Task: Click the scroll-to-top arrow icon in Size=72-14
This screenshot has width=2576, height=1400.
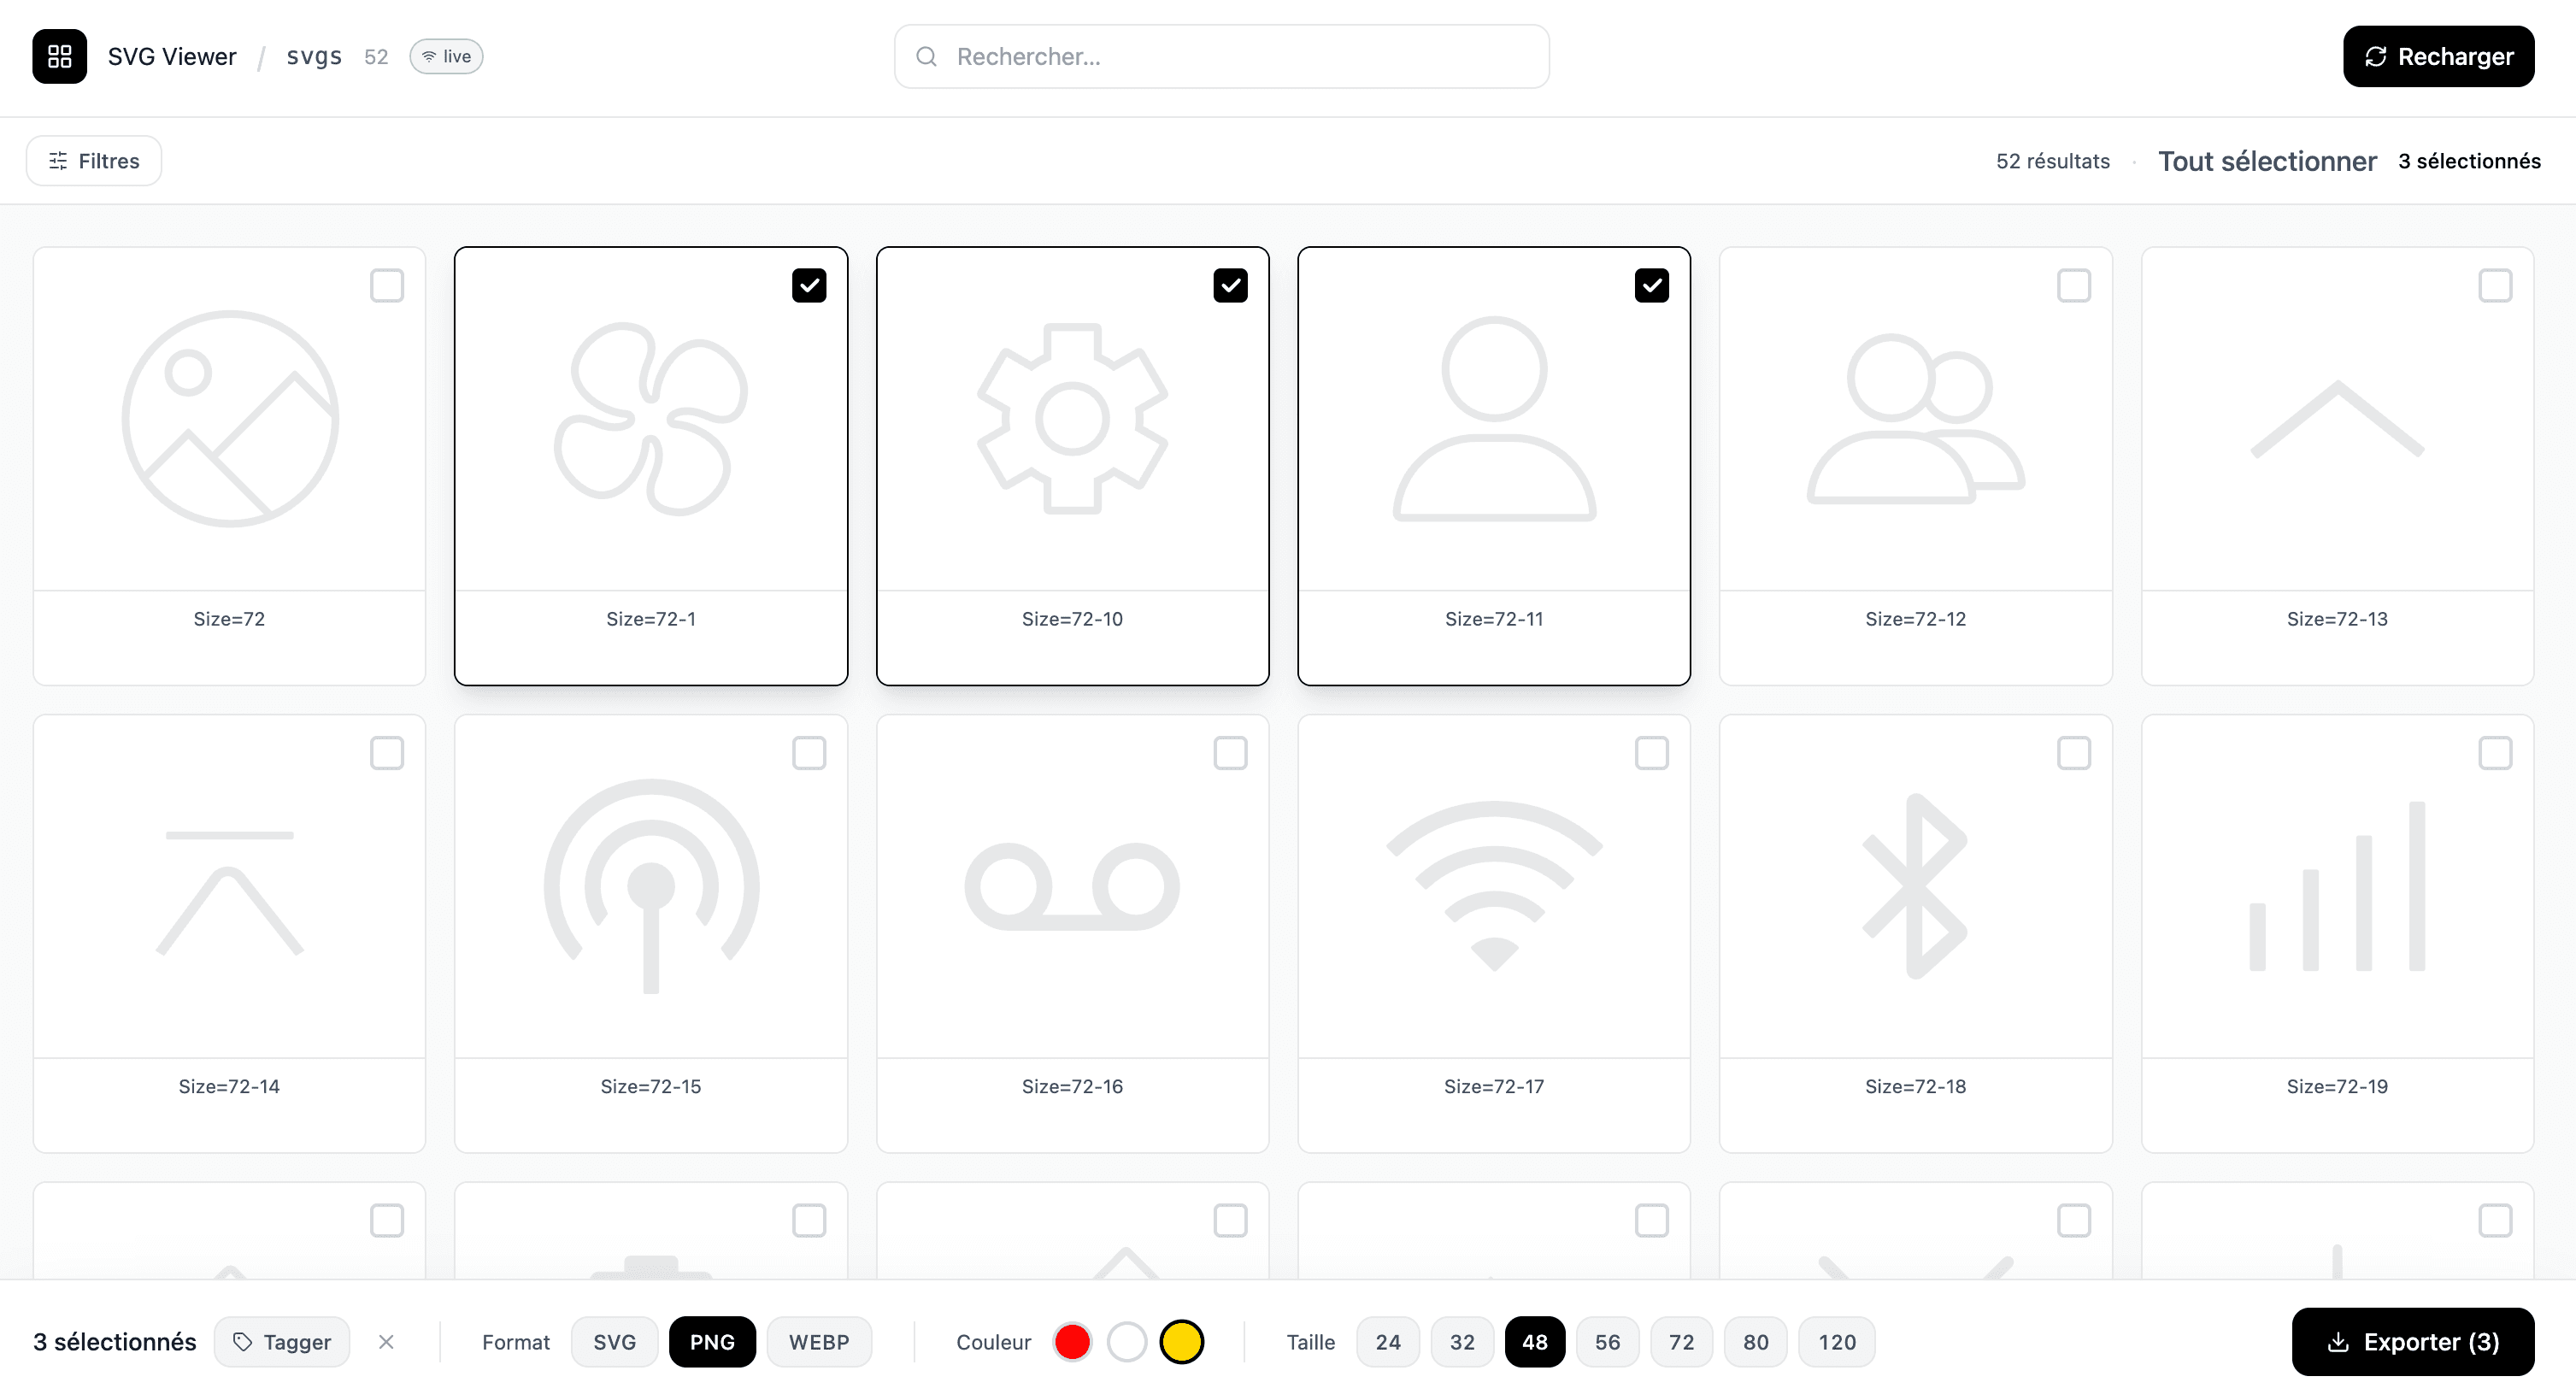Action: tap(230, 893)
